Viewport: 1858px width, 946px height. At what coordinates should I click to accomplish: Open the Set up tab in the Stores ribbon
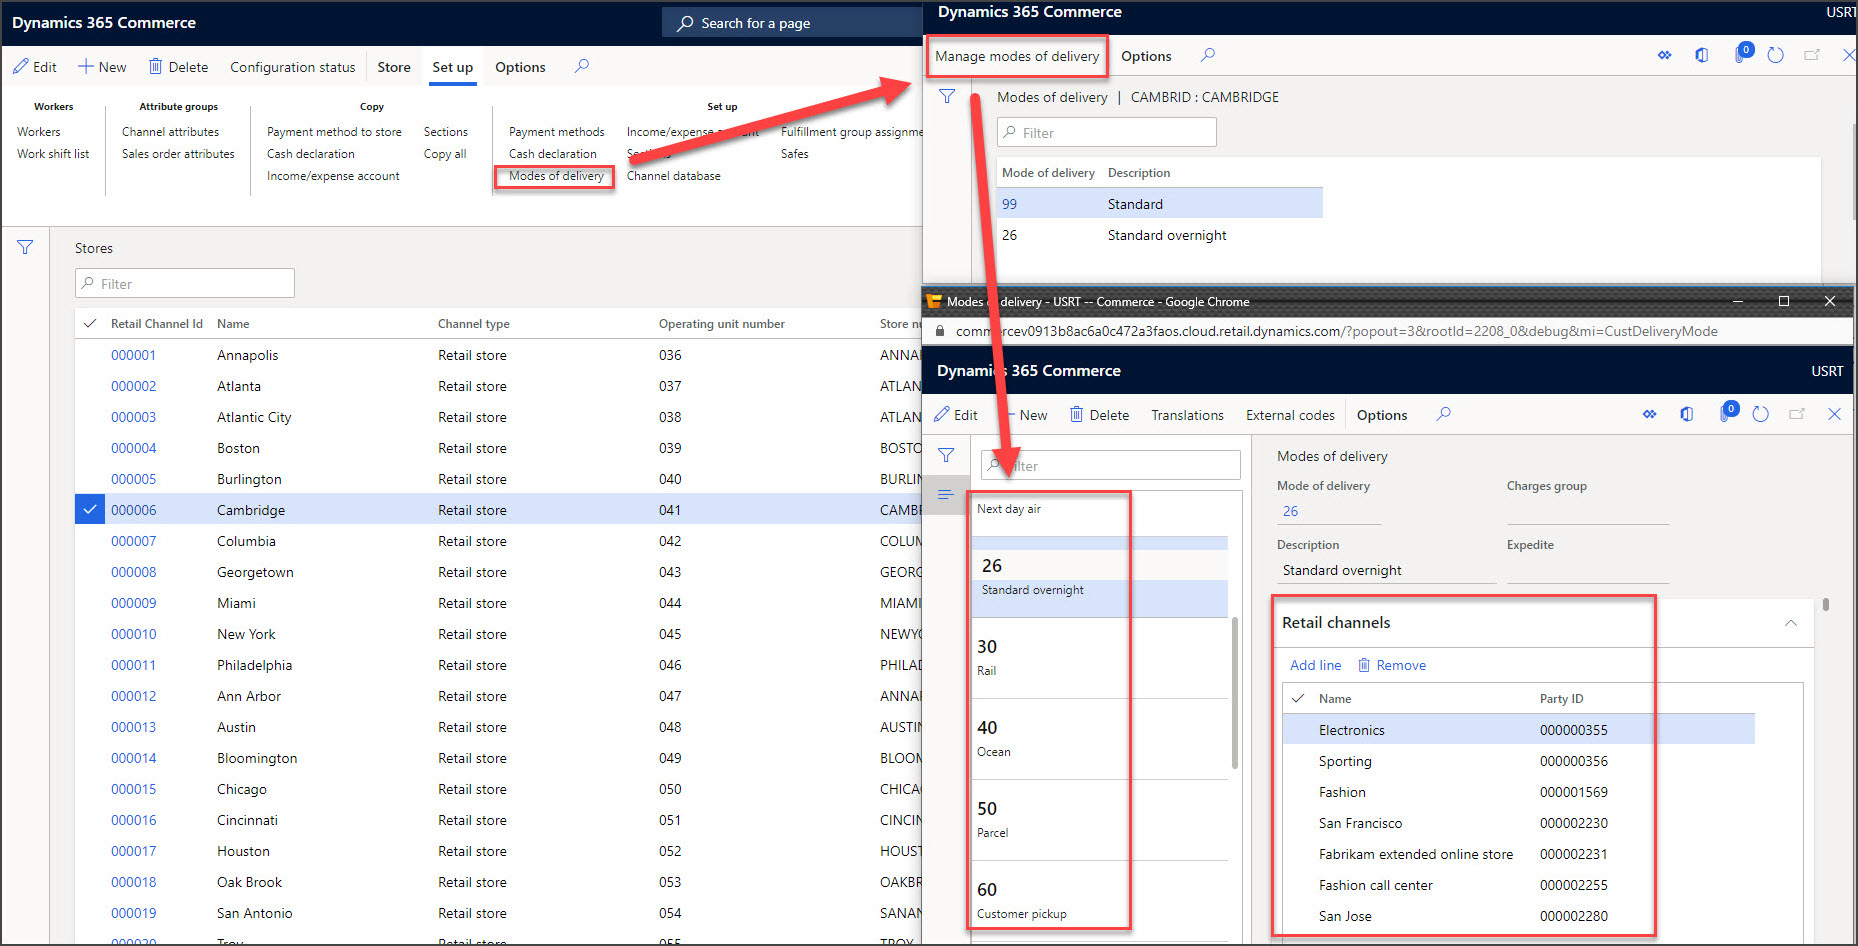(453, 67)
